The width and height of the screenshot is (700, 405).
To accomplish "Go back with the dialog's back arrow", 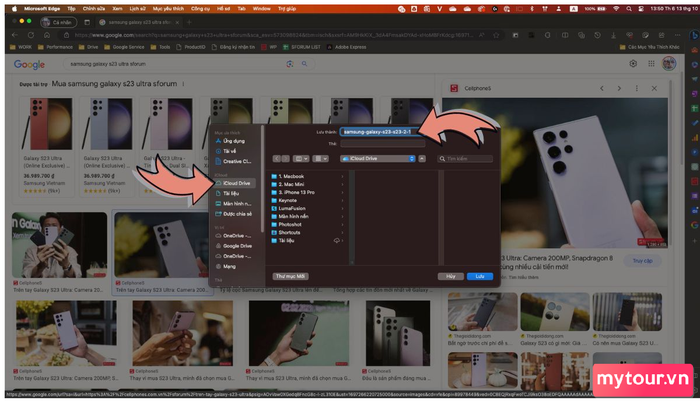I will 277,159.
